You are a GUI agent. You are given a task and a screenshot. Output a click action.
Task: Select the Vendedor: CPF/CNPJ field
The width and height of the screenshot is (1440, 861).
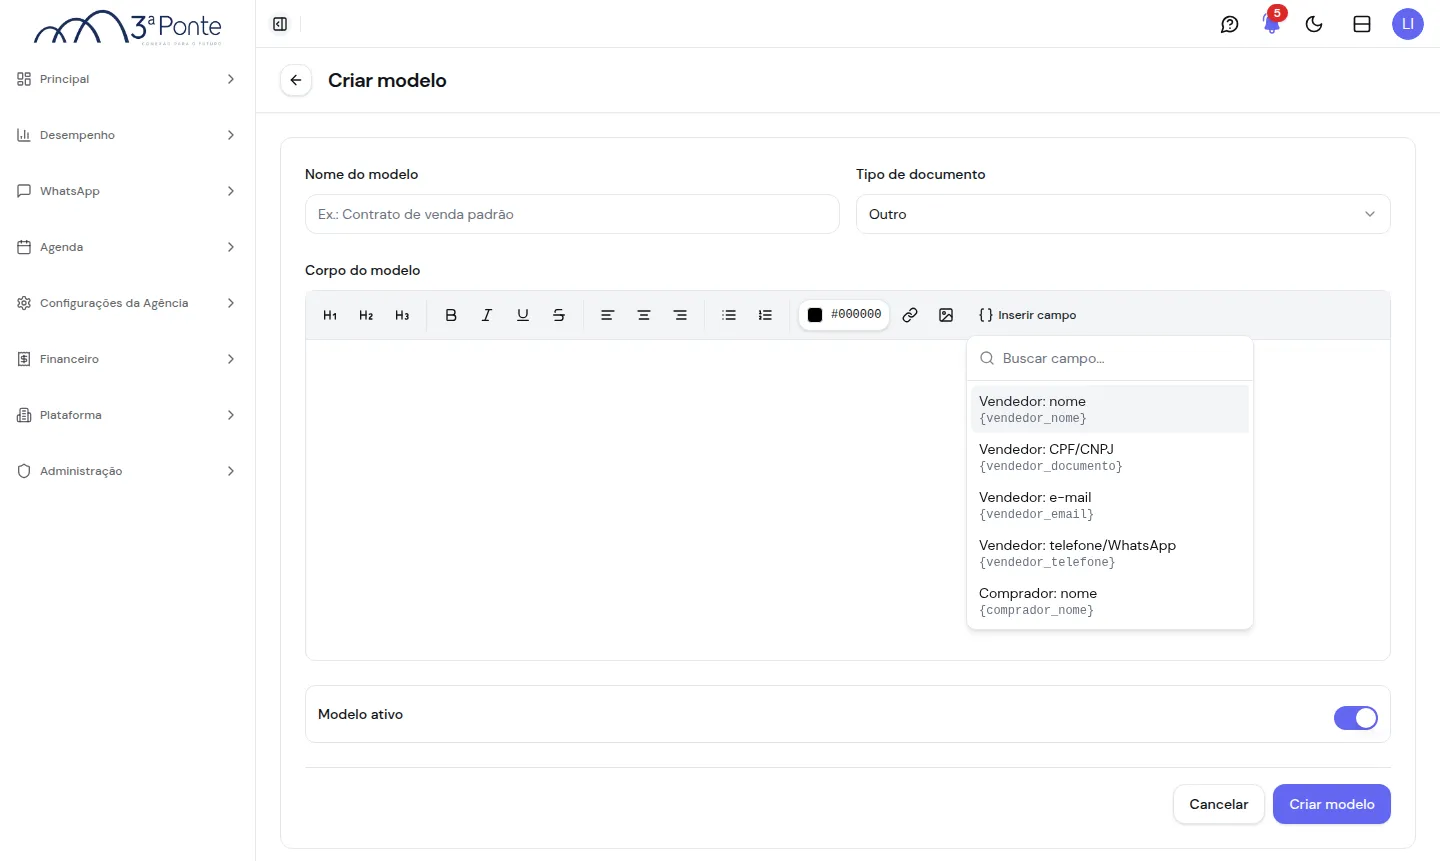pos(1110,457)
